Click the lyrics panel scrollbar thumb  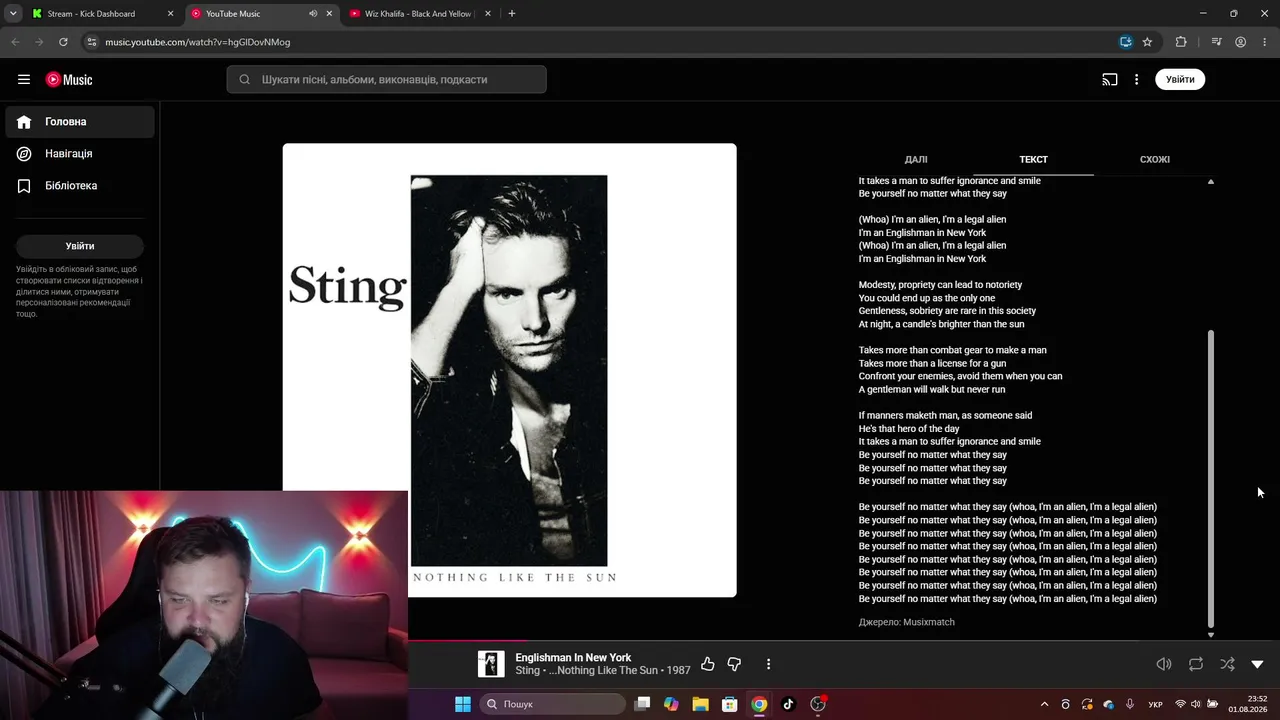pyautogui.click(x=1211, y=480)
